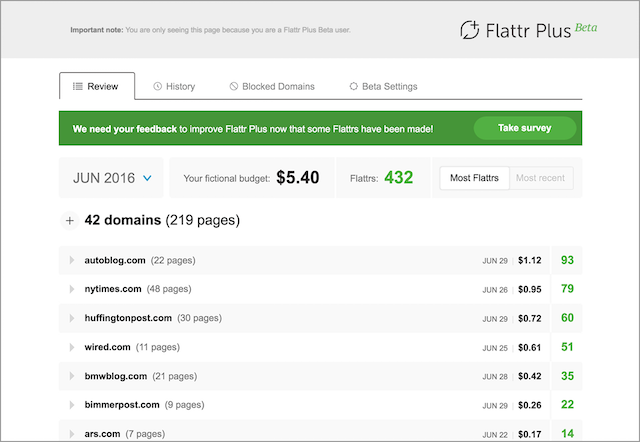The width and height of the screenshot is (640, 442).
Task: Open the JUN 2016 month dropdown
Action: coord(111,178)
